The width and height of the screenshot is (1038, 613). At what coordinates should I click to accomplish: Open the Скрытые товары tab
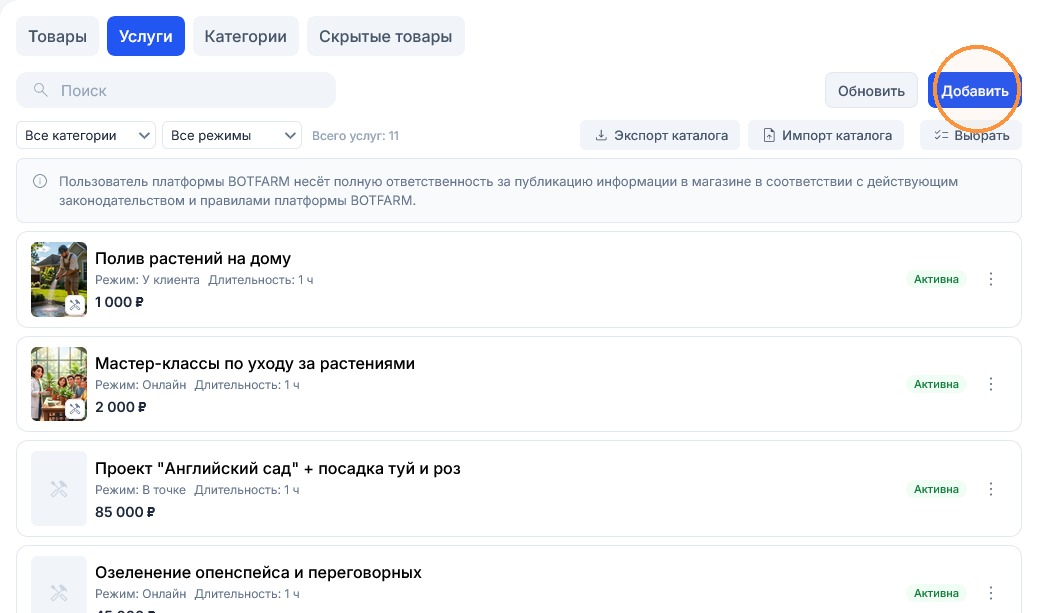pos(385,36)
